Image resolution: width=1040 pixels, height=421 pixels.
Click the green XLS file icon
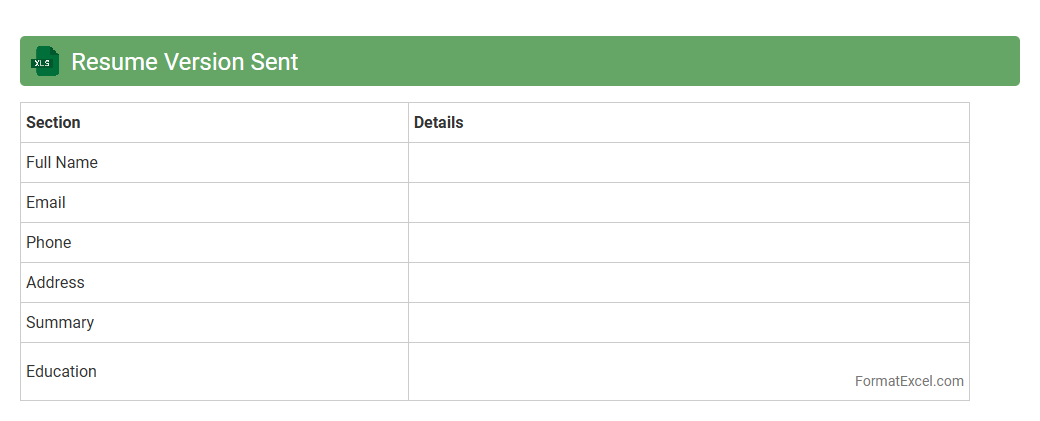pyautogui.click(x=45, y=62)
